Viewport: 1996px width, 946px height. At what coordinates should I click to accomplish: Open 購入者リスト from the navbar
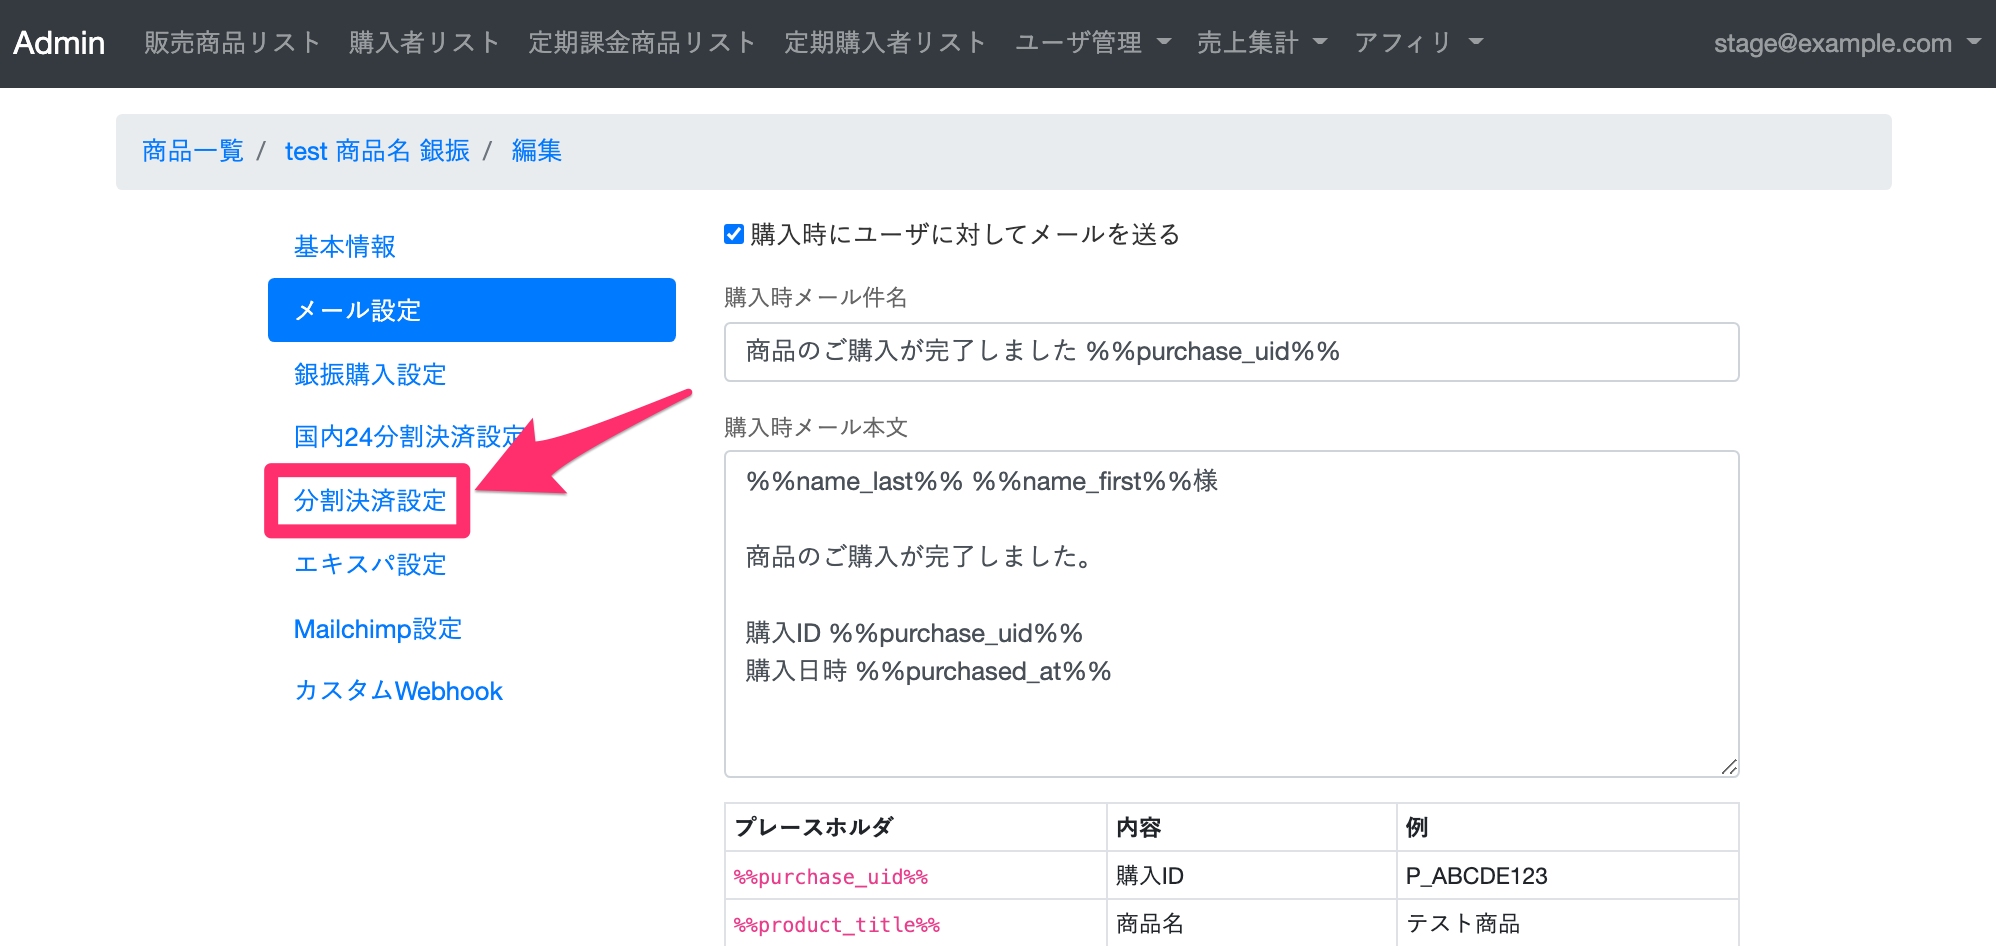[x=424, y=43]
